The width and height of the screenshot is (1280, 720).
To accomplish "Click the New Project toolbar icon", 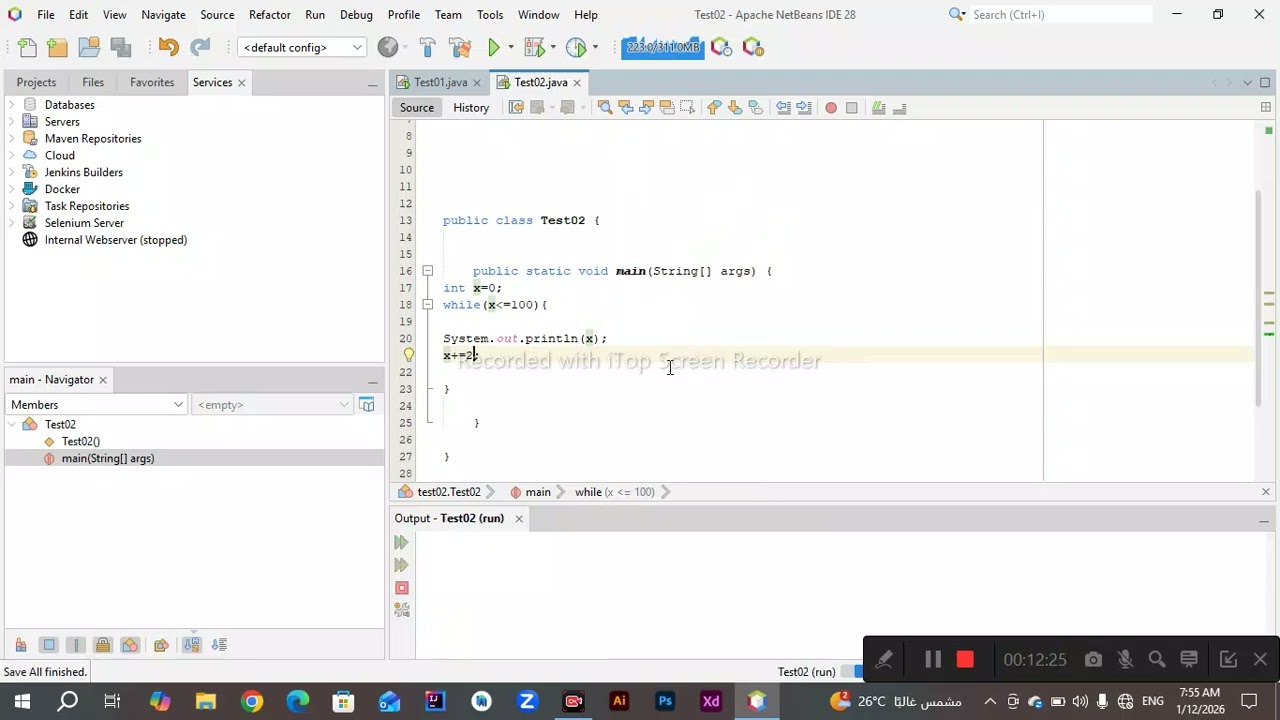I will [58, 47].
